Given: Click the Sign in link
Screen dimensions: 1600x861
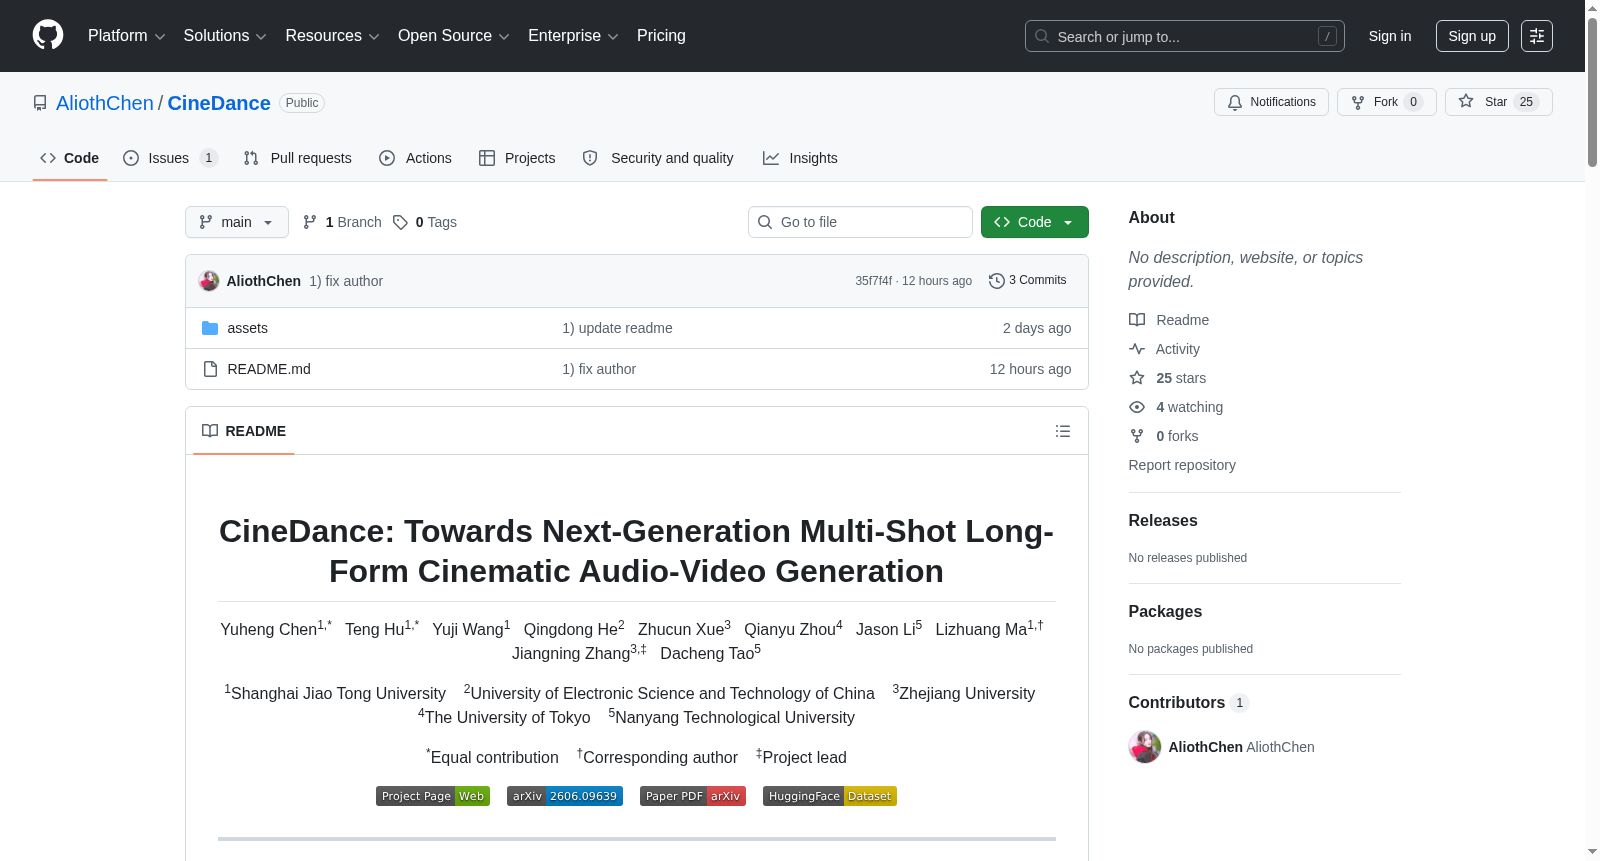Looking at the screenshot, I should [1390, 36].
